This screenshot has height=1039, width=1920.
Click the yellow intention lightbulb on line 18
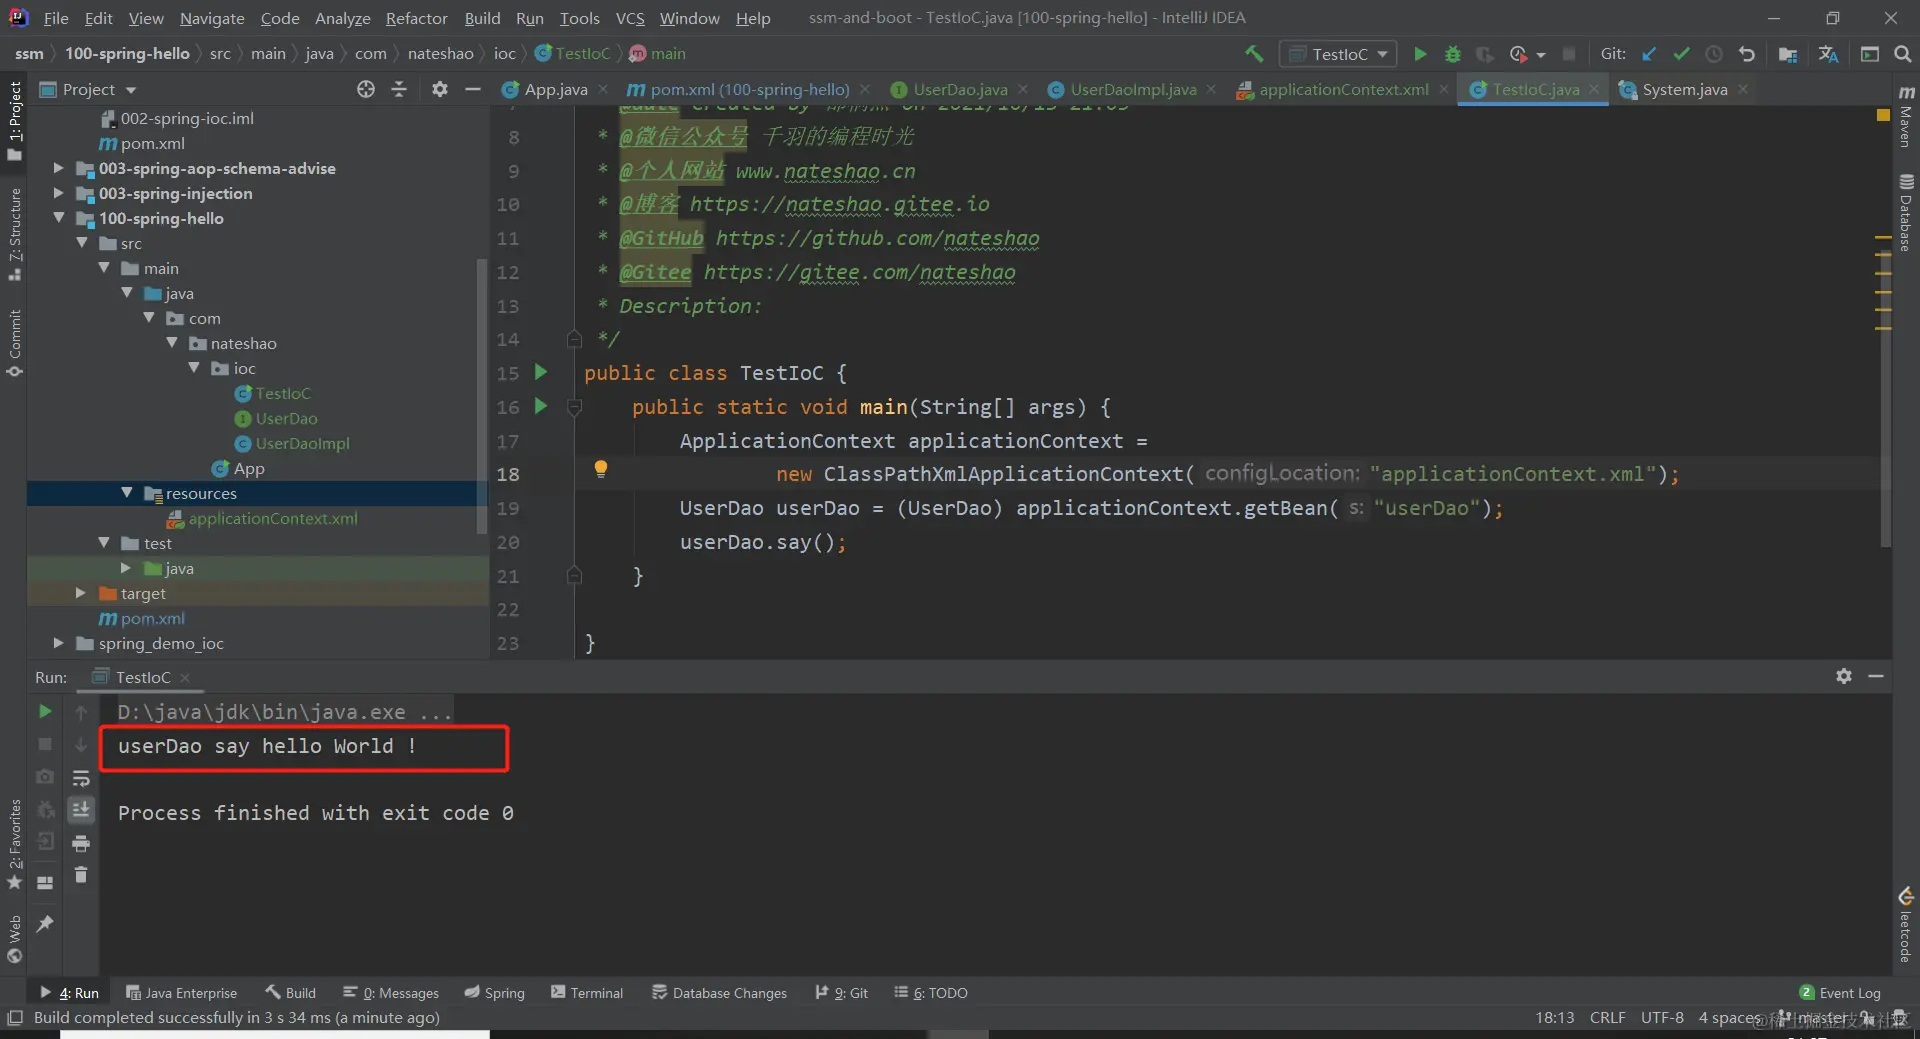click(x=601, y=469)
